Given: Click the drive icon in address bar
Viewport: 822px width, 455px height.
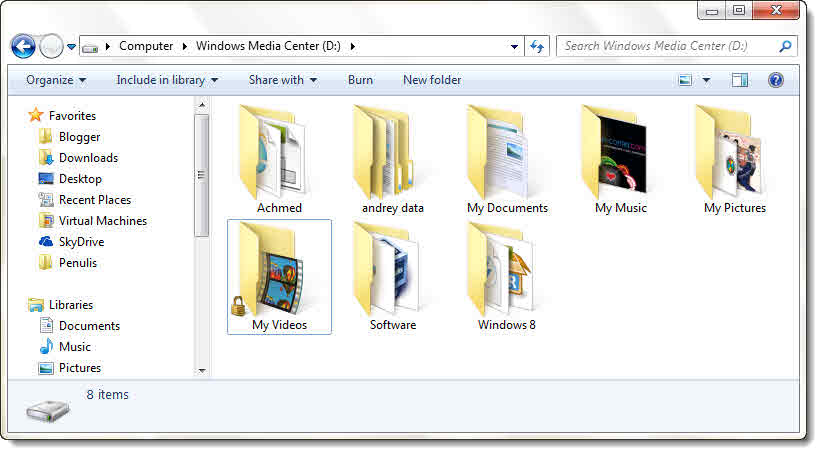Looking at the screenshot, I should click(90, 47).
